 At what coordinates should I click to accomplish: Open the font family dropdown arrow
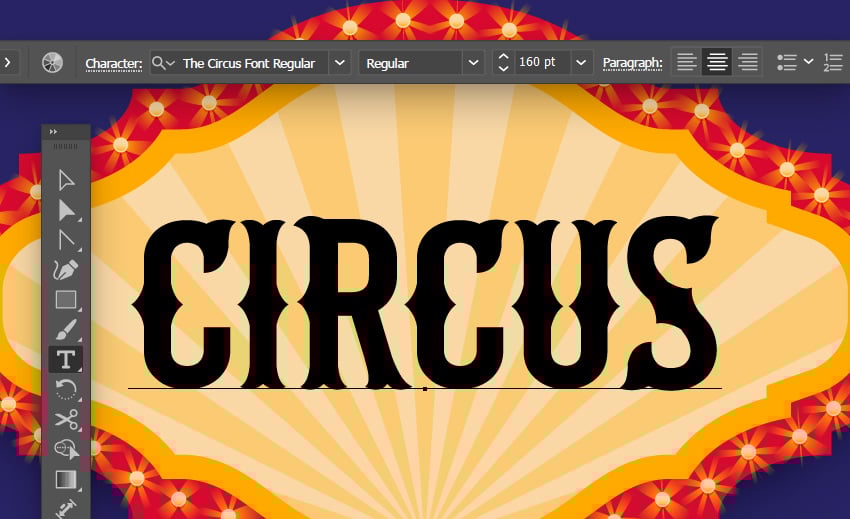tap(340, 63)
